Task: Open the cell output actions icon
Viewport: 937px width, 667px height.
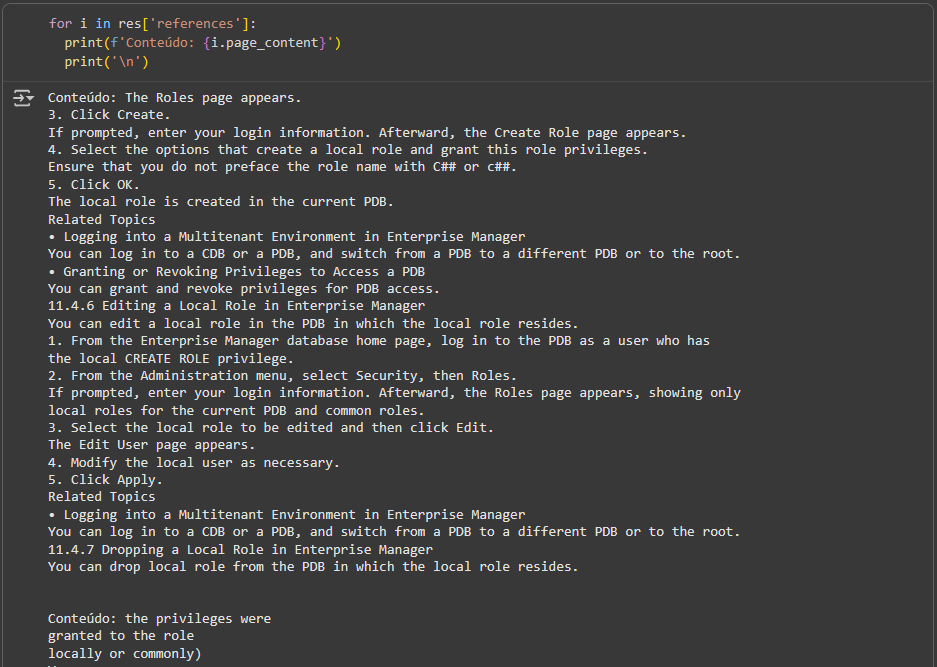Action: 22,98
